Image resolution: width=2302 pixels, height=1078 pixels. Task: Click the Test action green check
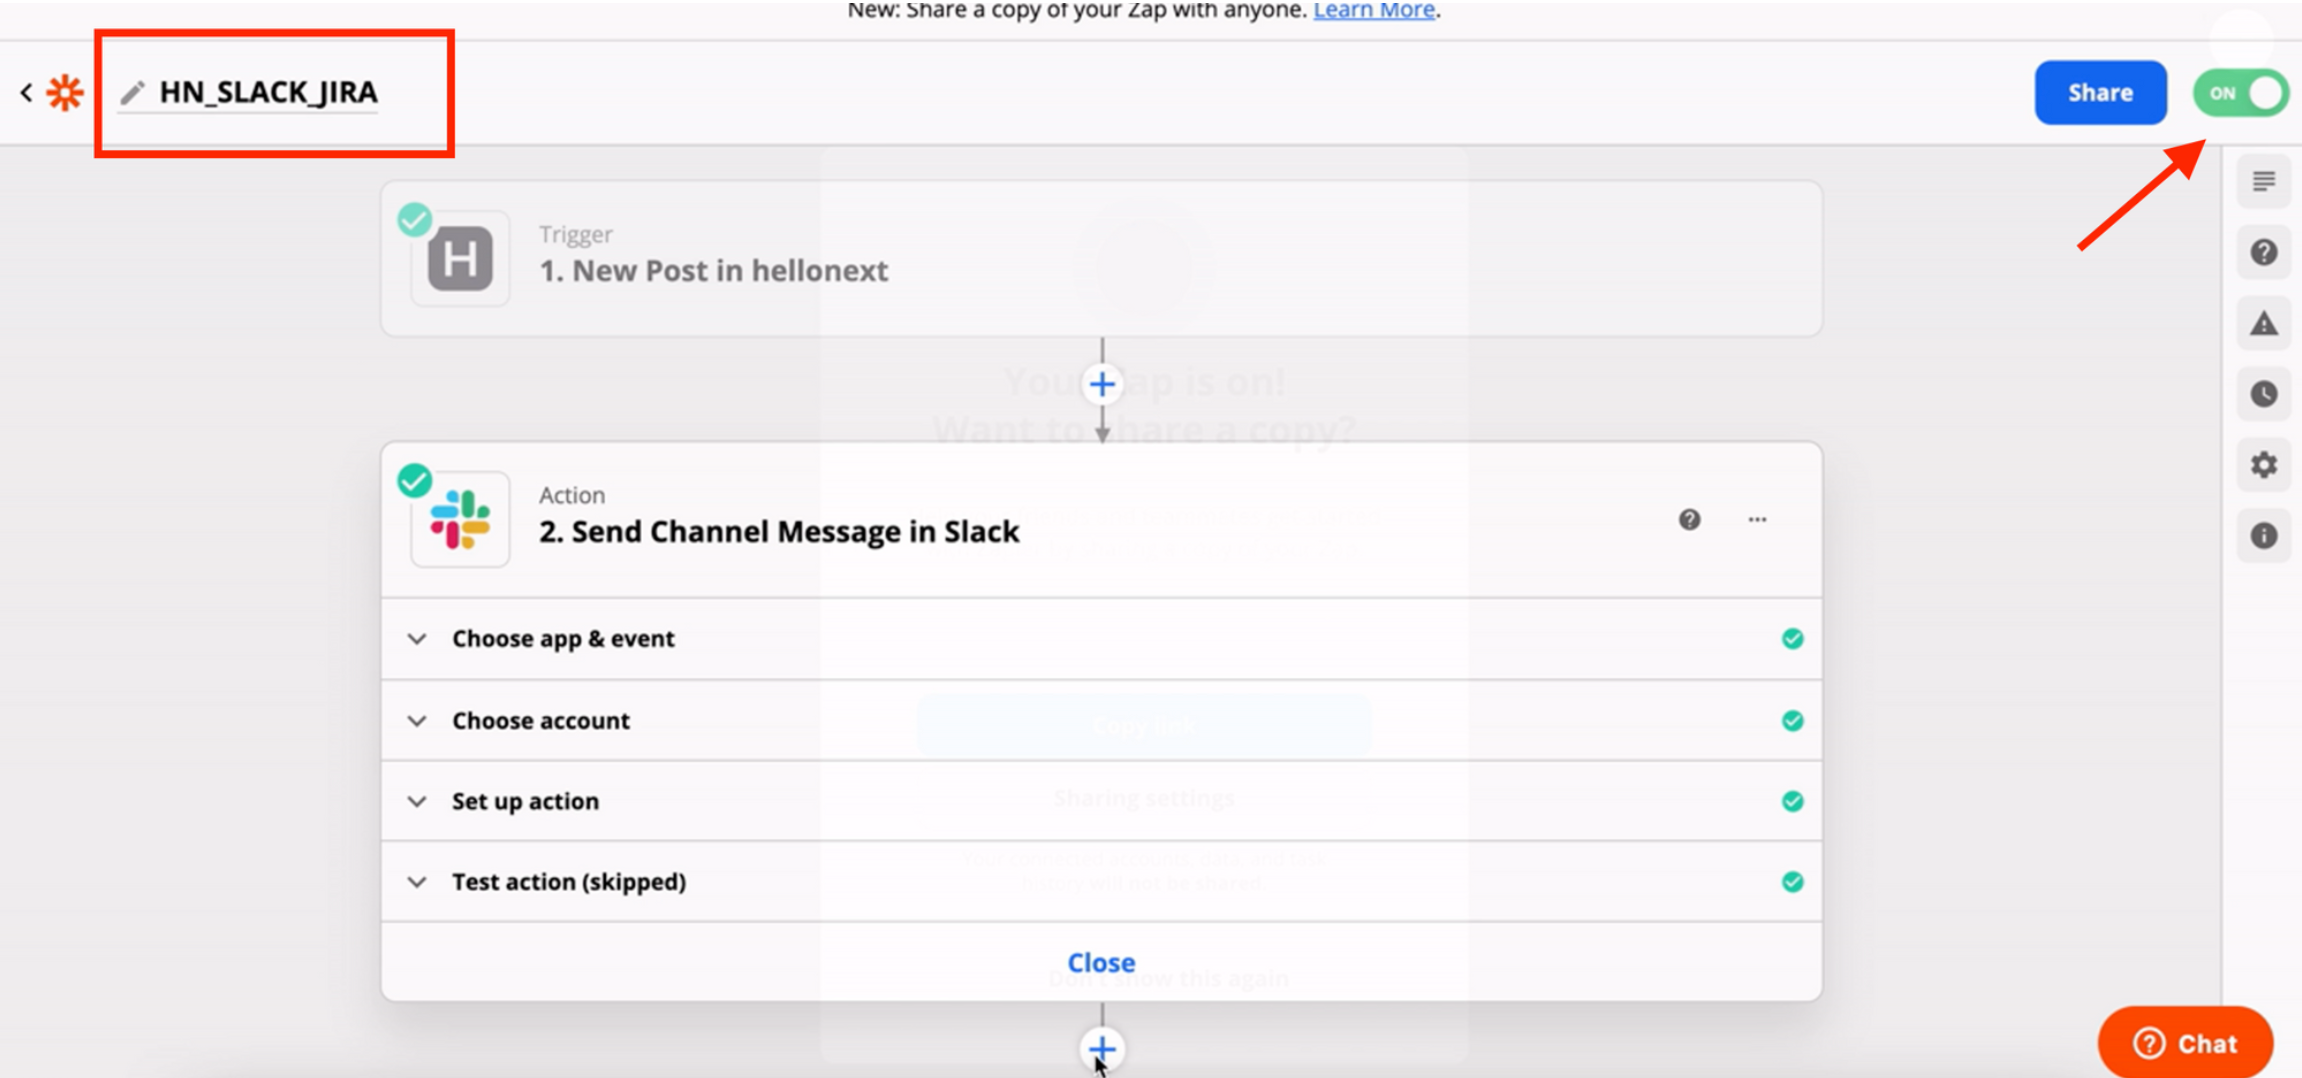click(1793, 882)
